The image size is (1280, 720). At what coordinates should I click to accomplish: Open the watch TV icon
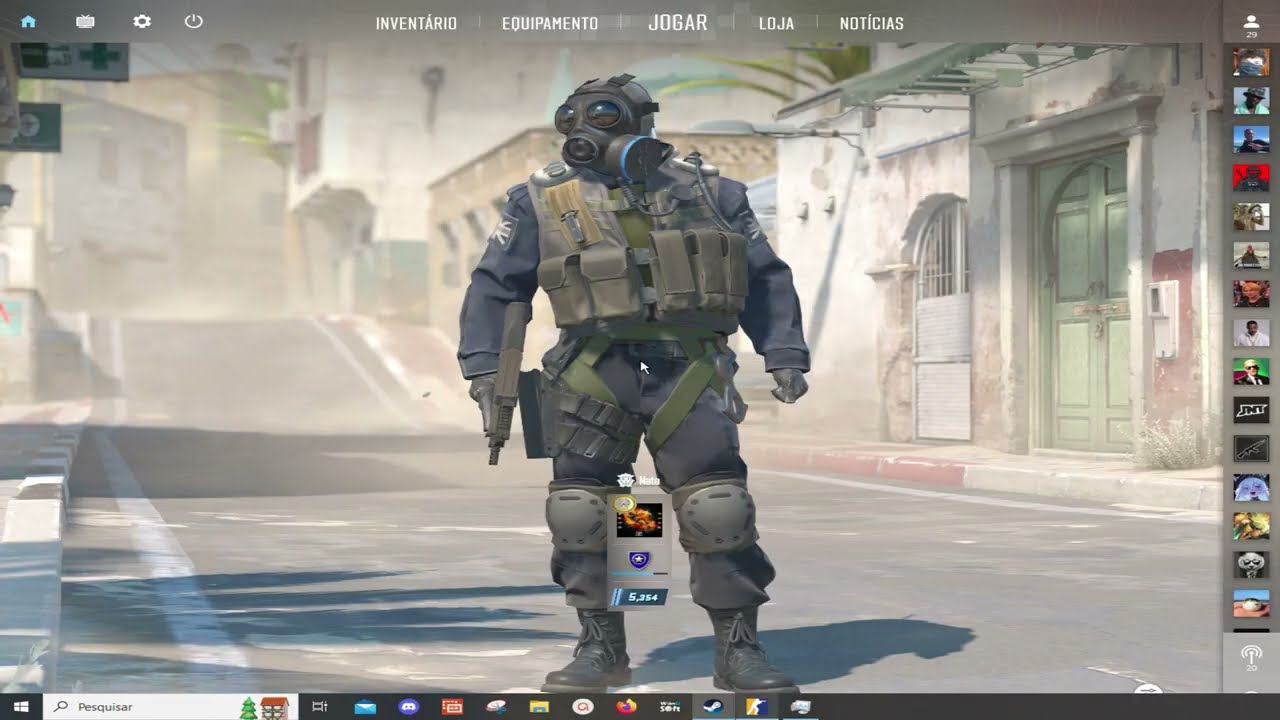coord(85,21)
